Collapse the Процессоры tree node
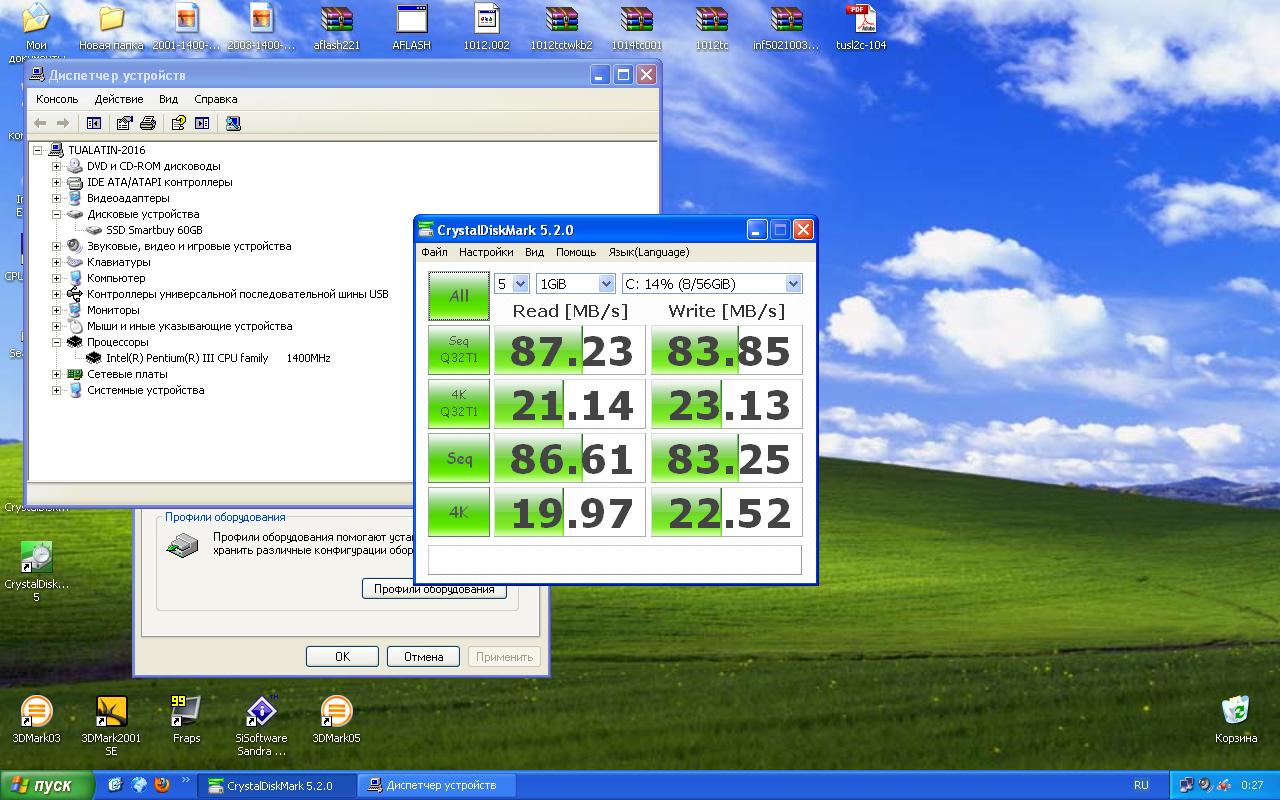 (x=57, y=342)
